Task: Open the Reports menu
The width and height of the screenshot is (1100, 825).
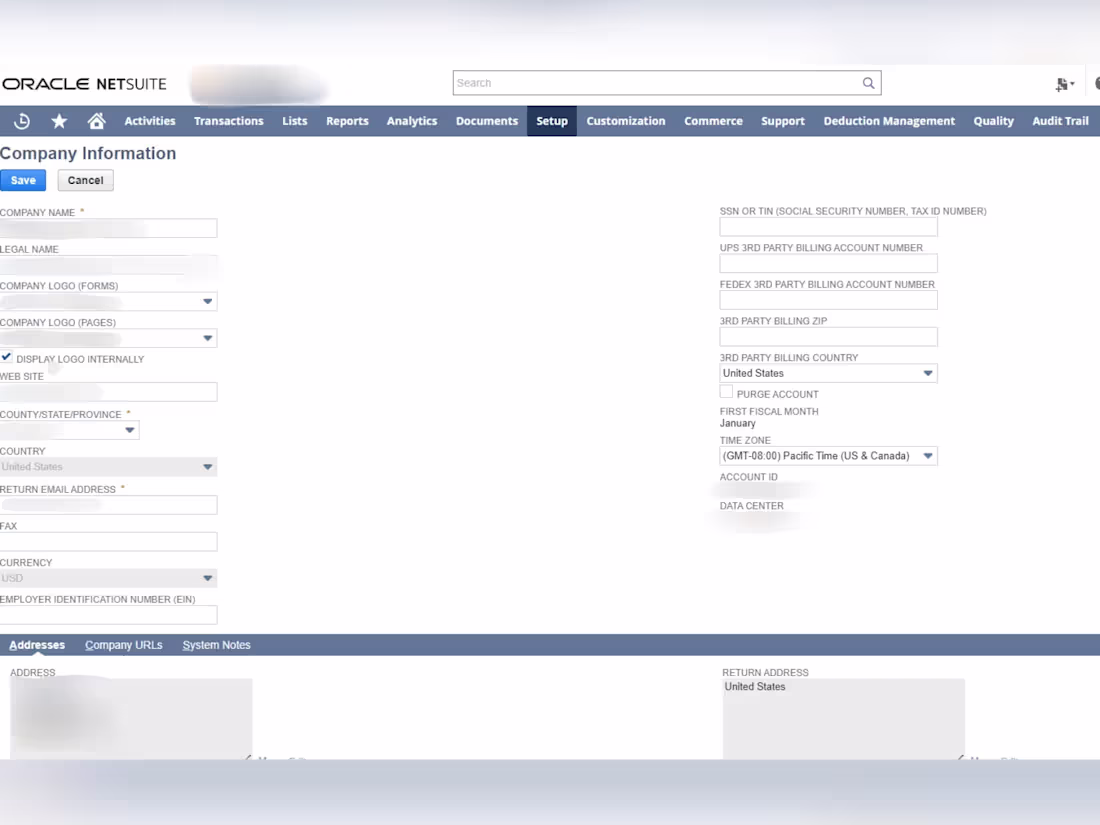Action: click(347, 121)
